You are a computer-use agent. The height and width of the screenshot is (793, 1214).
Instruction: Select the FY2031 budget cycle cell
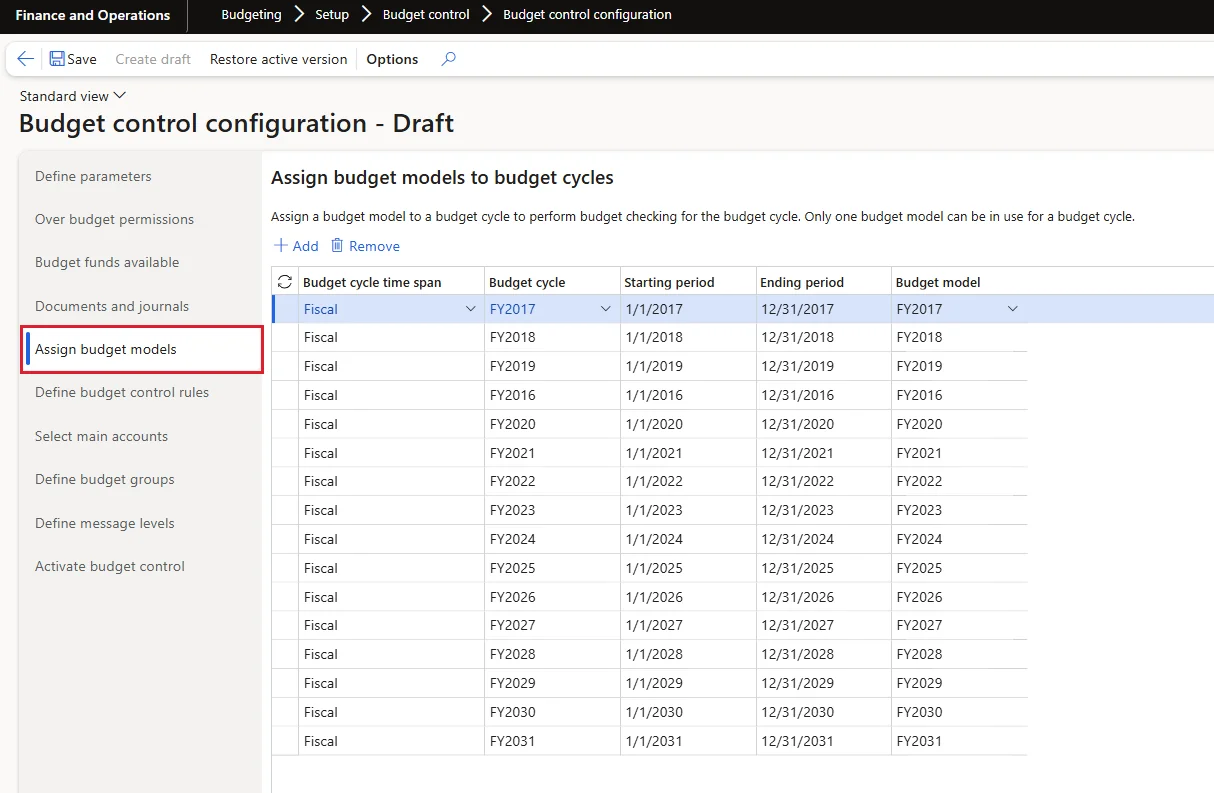(552, 741)
